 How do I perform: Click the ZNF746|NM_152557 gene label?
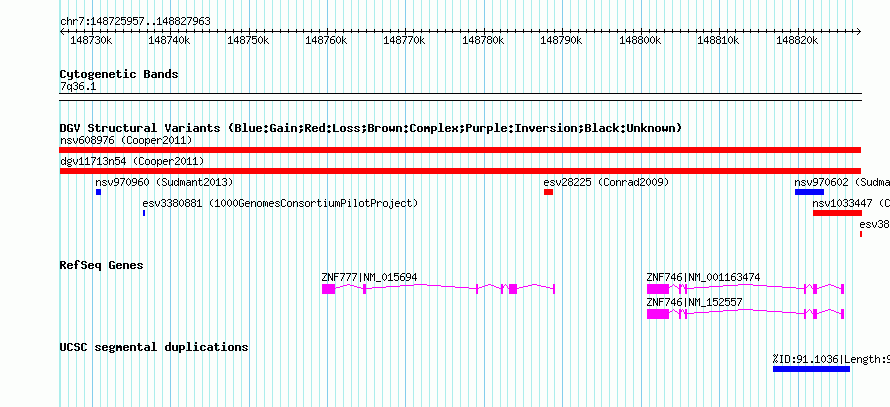pyautogui.click(x=694, y=302)
